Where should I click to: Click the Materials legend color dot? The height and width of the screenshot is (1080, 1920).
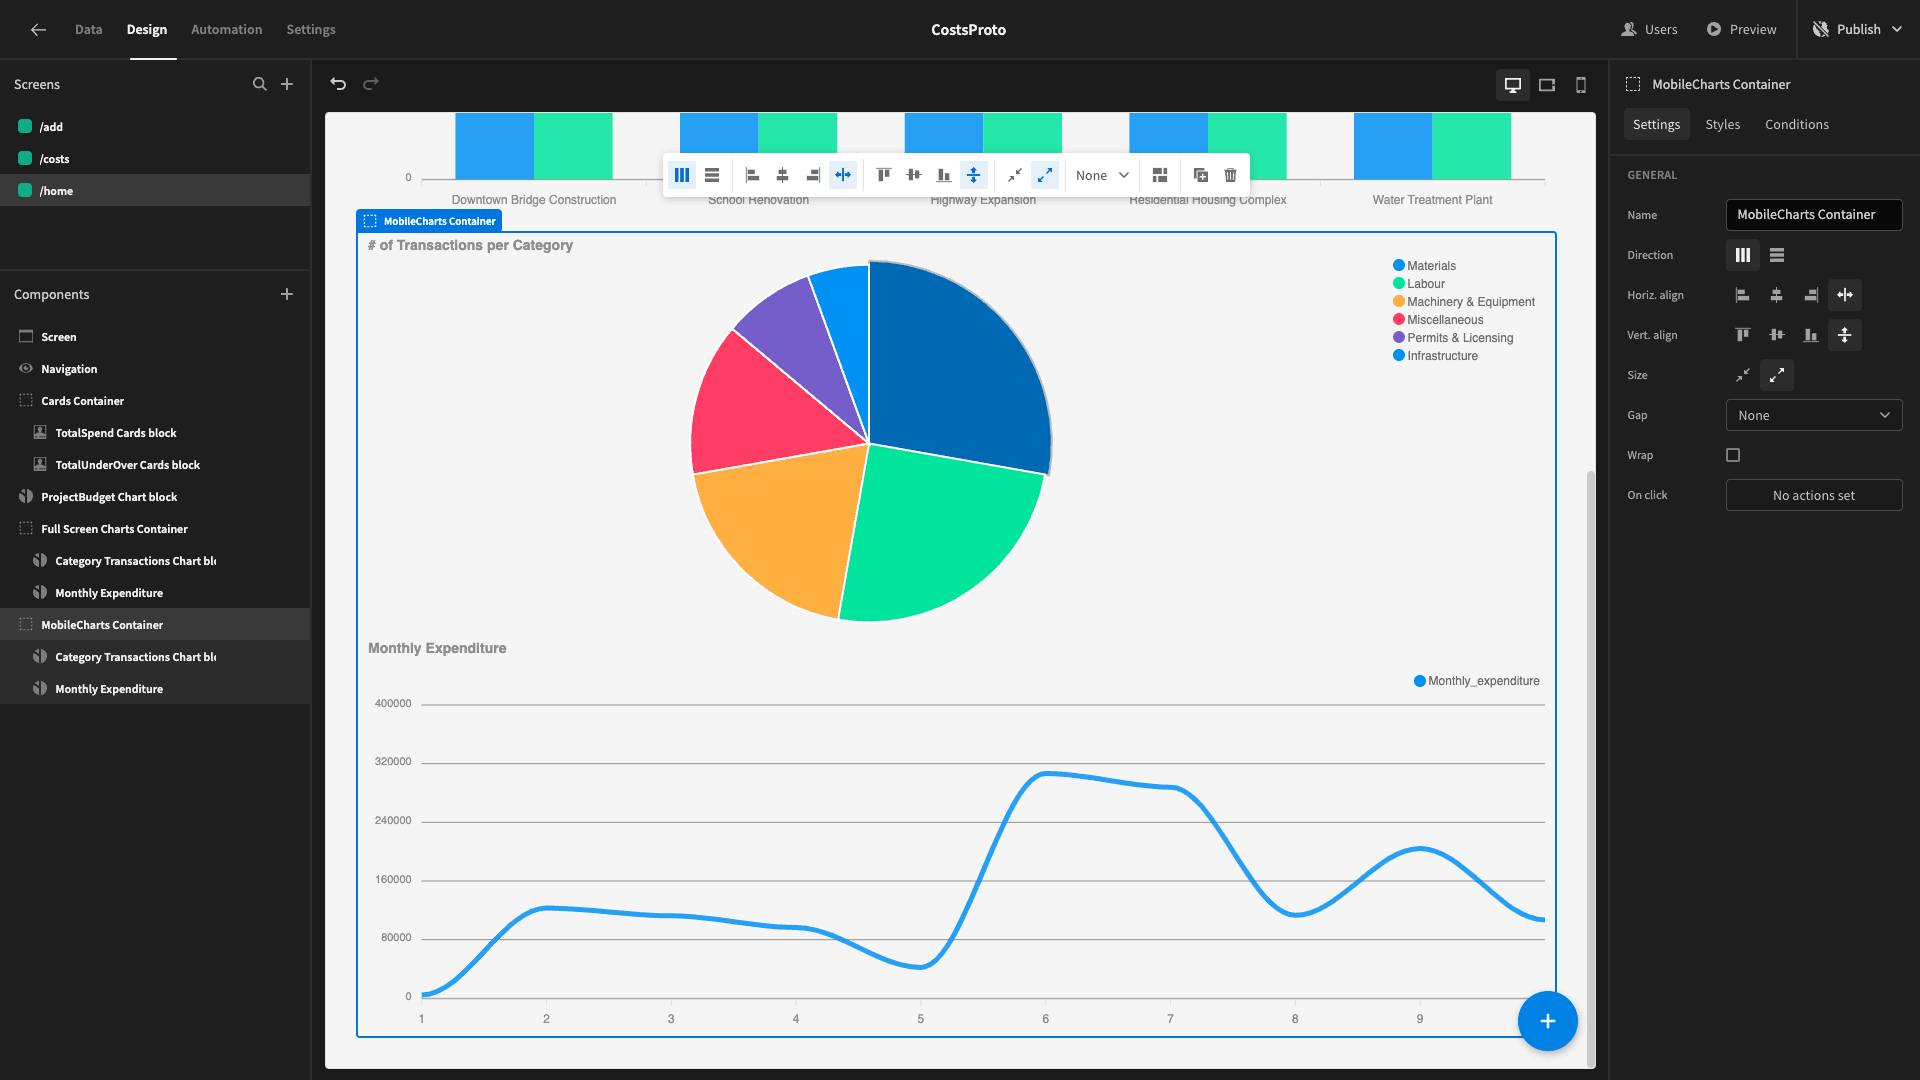click(1399, 265)
